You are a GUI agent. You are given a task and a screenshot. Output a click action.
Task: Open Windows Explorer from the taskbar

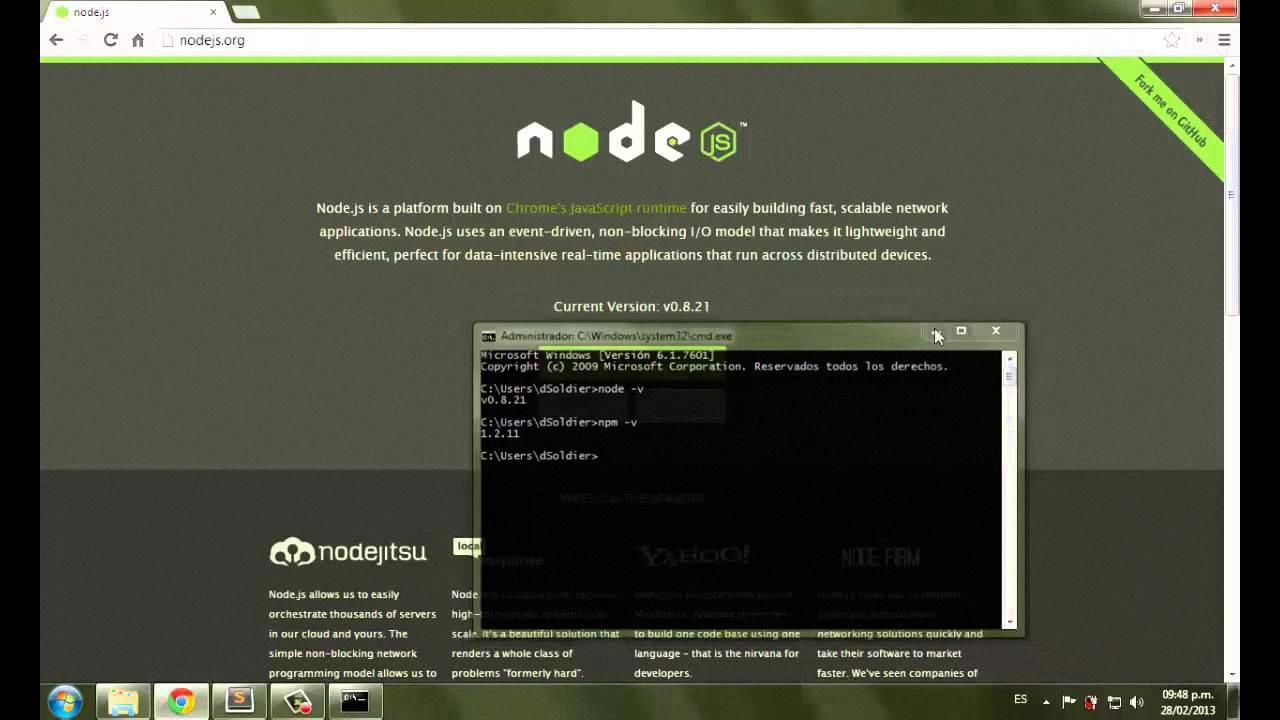[x=123, y=701]
